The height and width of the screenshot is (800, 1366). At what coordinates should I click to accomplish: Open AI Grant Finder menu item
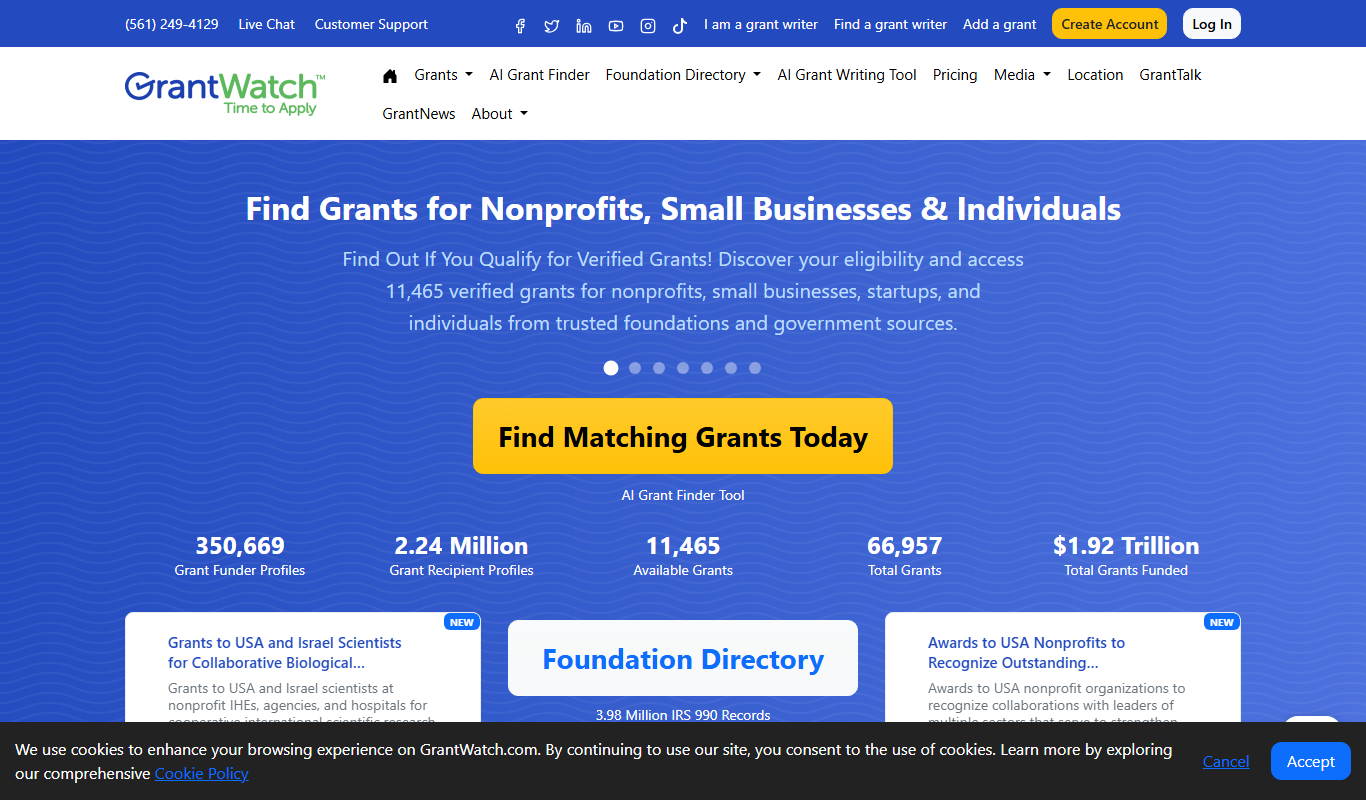coord(539,75)
